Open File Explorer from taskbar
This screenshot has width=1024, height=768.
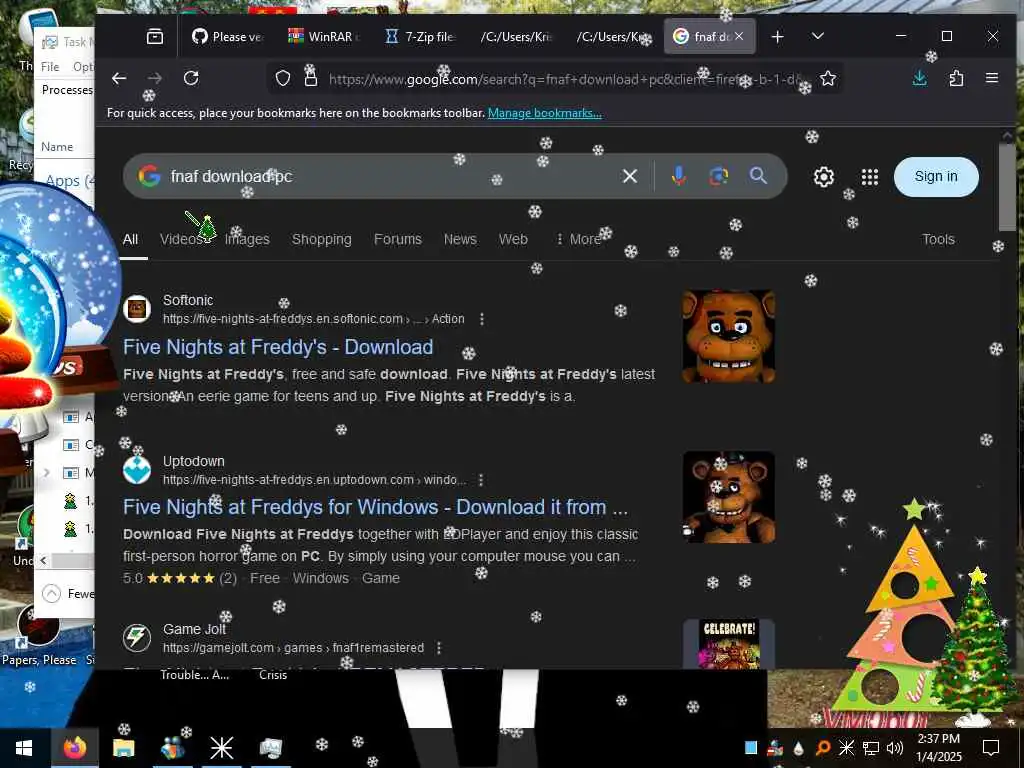[x=123, y=748]
